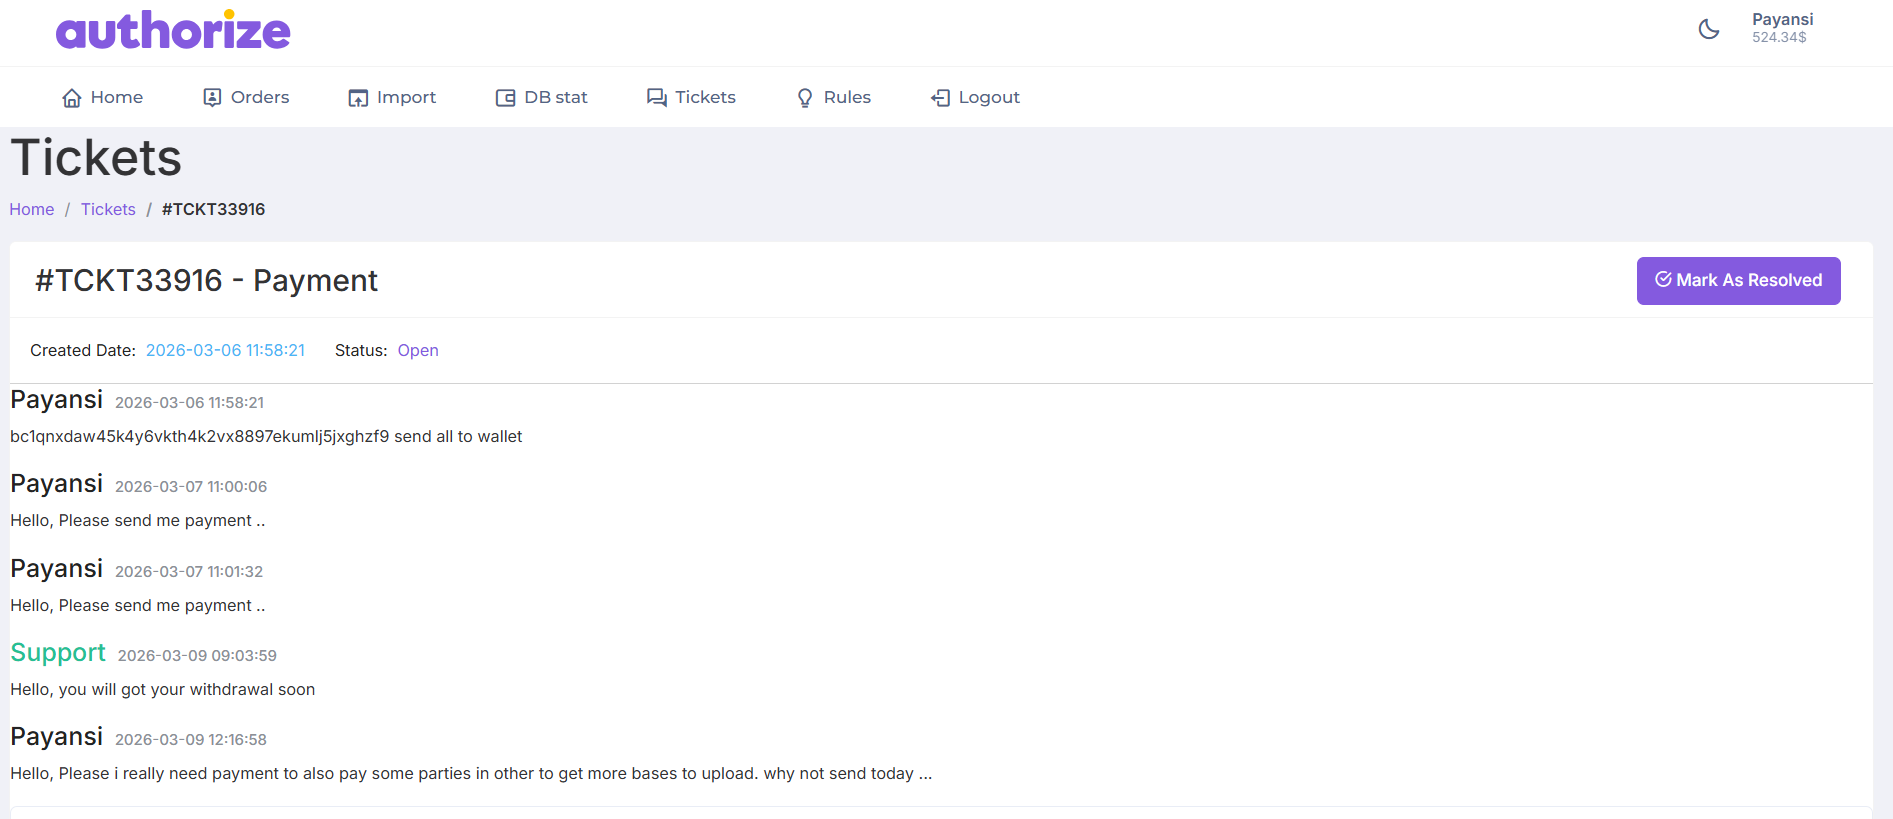Click the Logout arrow icon
The image size is (1893, 819).
click(x=940, y=98)
